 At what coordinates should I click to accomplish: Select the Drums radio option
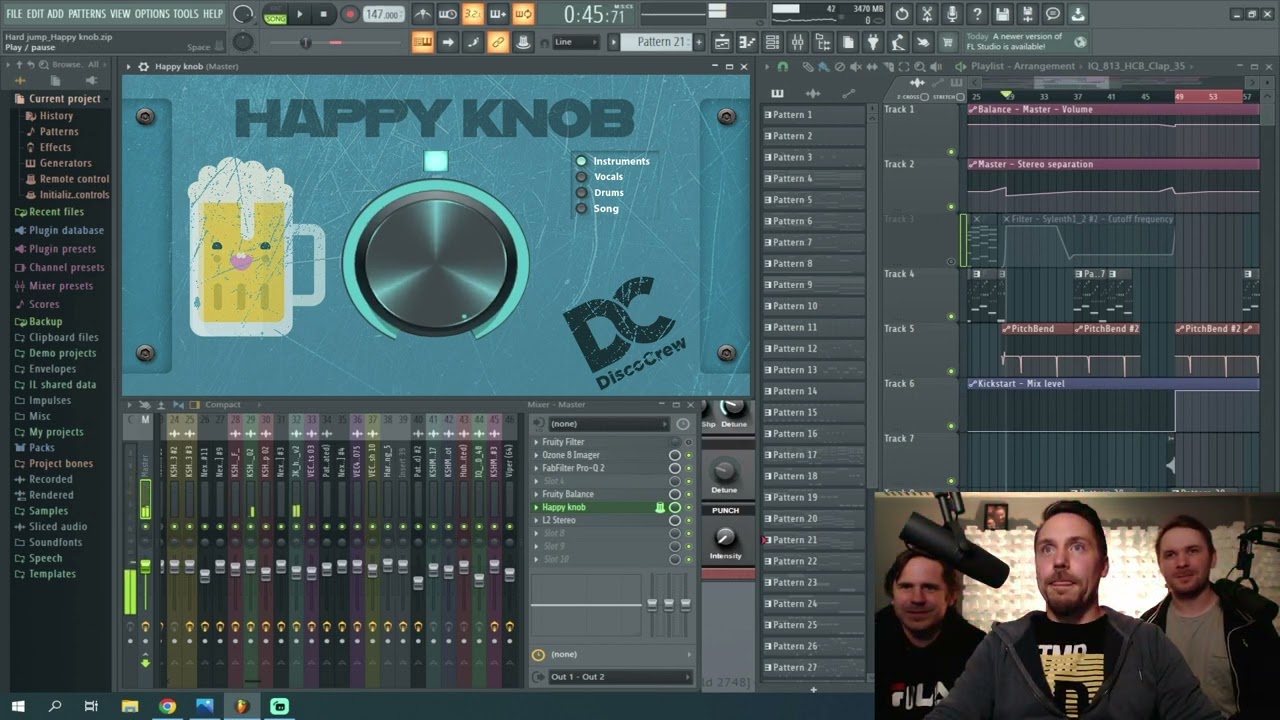(x=581, y=192)
